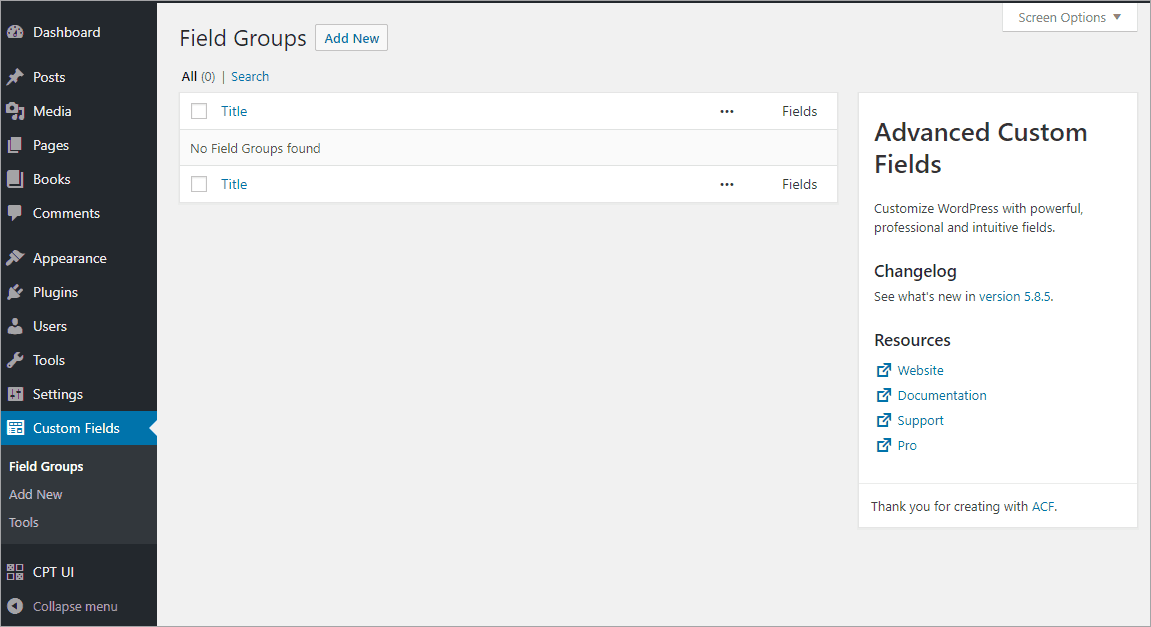Open Pages using its pages icon
The height and width of the screenshot is (627, 1151).
click(x=17, y=144)
